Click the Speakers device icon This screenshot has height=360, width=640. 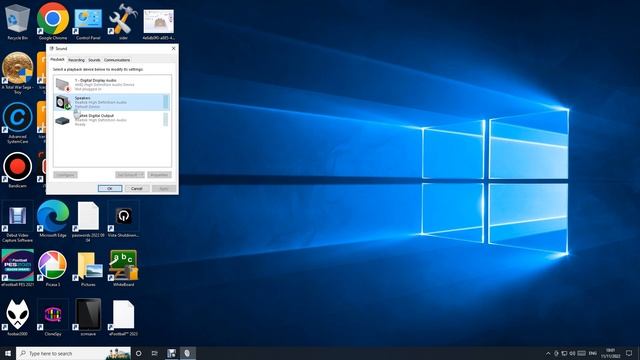point(63,102)
